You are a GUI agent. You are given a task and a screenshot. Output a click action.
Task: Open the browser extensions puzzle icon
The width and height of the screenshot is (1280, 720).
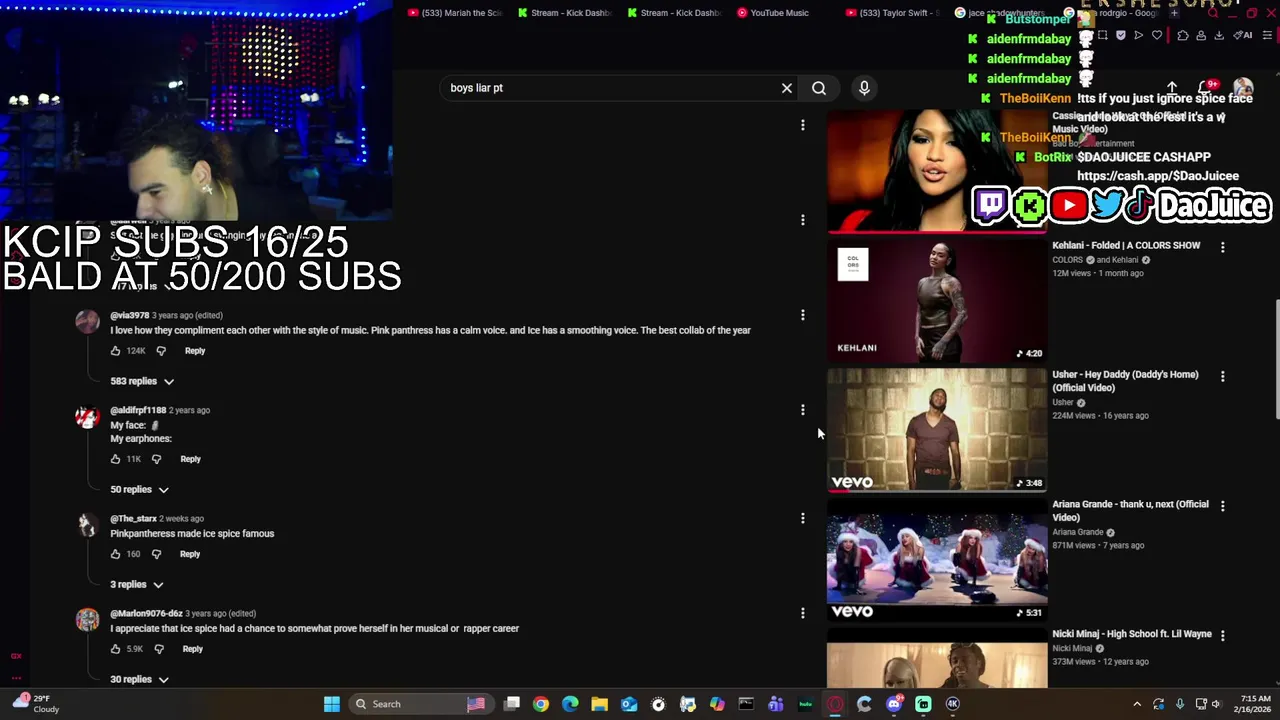click(x=1183, y=36)
